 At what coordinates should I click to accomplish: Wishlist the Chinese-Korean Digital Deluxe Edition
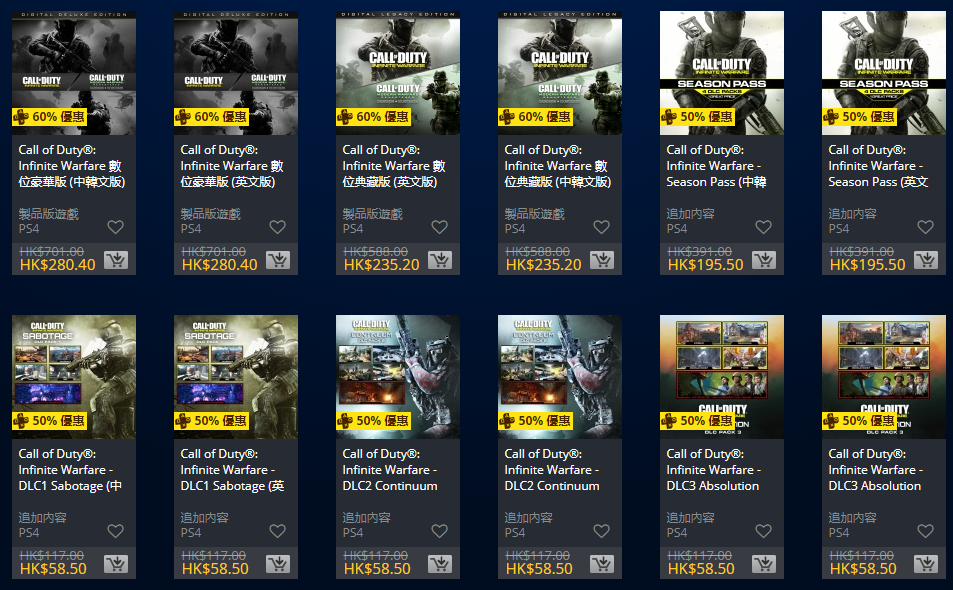(x=115, y=227)
